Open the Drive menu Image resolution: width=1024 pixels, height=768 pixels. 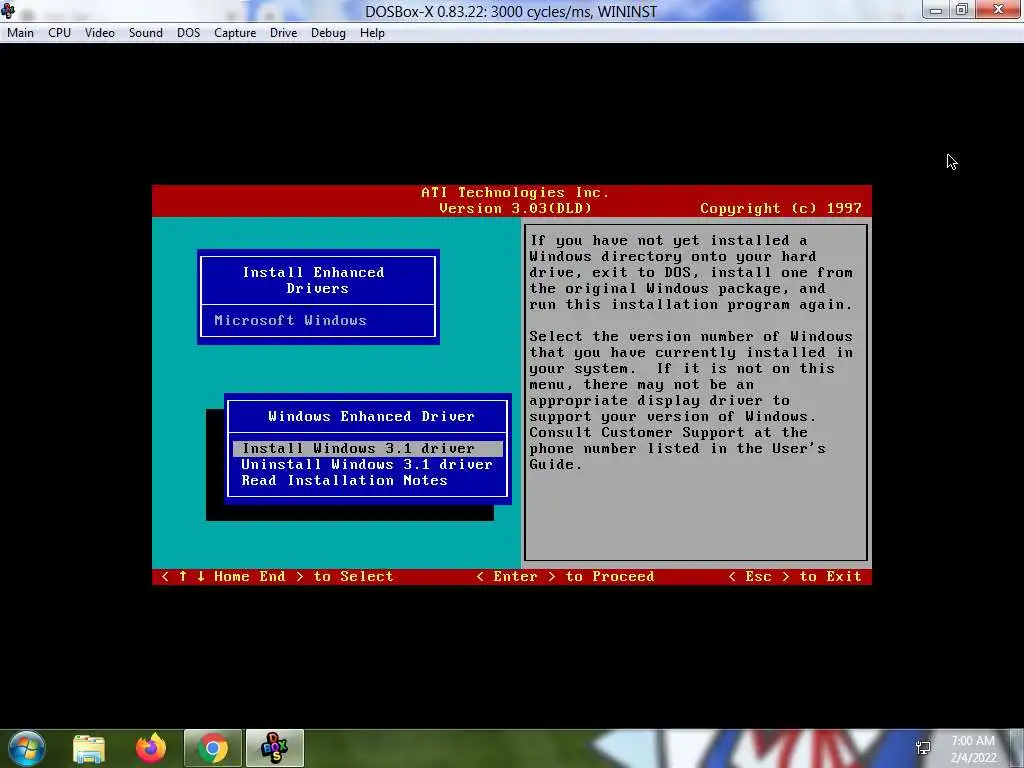(283, 33)
